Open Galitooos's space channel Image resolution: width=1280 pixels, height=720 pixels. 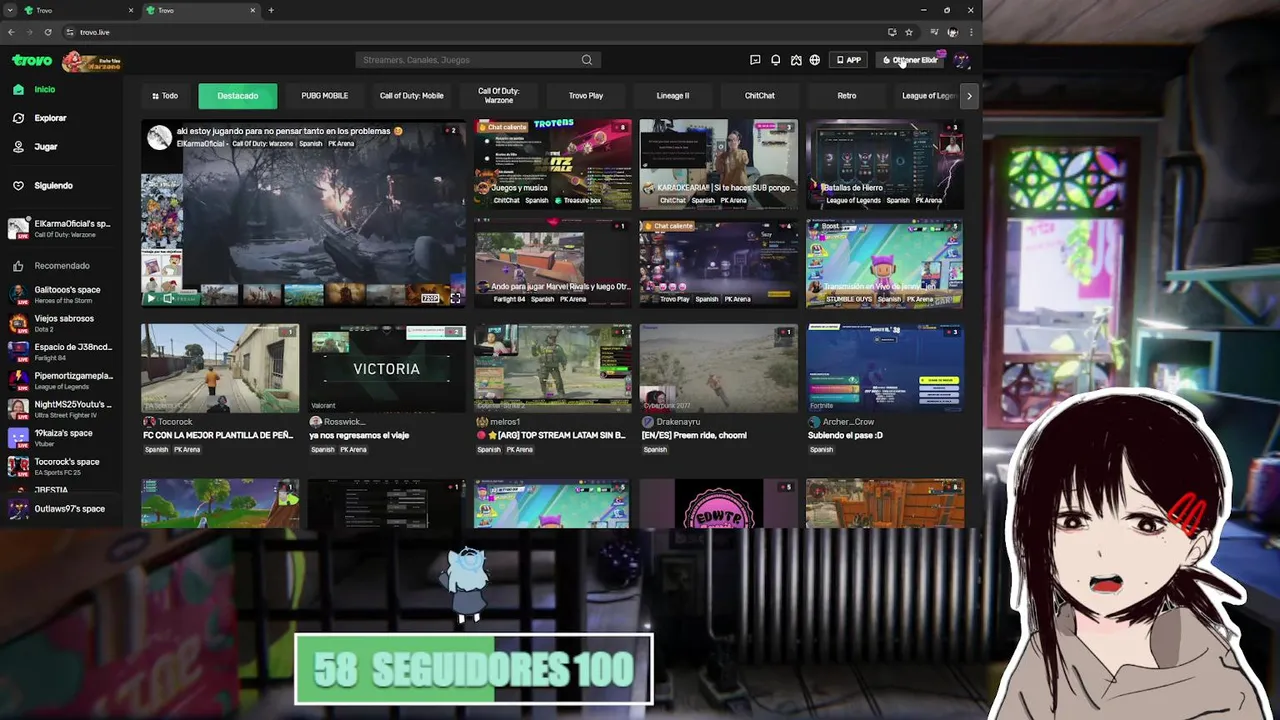click(60, 294)
